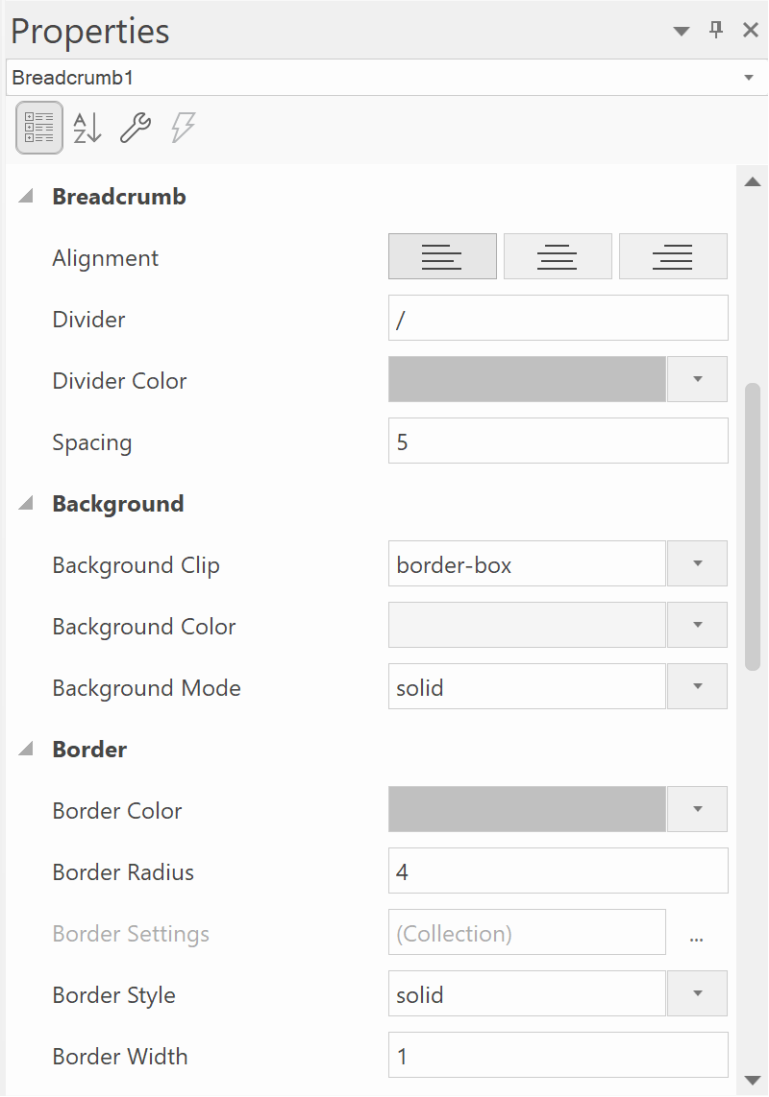Screen dimensions: 769x1097
Task: Set Alignment to right
Action: pyautogui.click(x=673, y=257)
